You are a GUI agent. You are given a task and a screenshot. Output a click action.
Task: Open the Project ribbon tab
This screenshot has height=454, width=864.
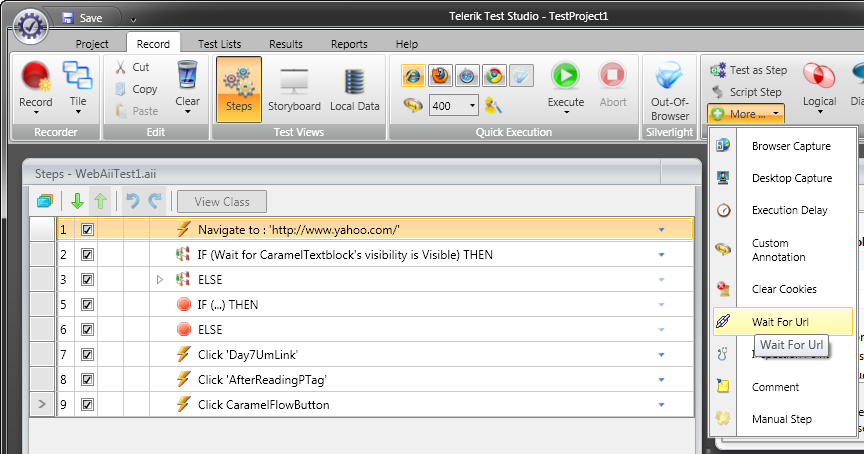point(92,44)
